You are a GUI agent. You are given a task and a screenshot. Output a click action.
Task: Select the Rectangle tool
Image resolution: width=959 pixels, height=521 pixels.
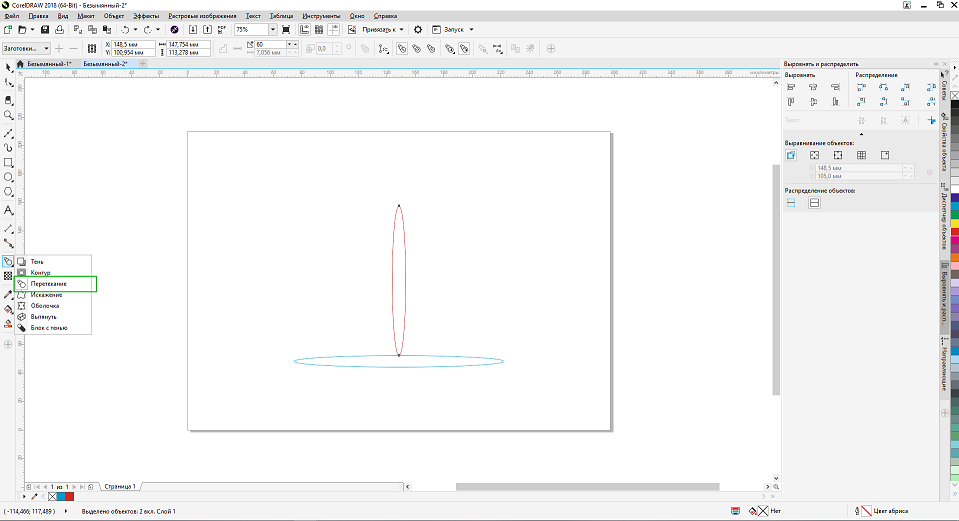pos(8,163)
